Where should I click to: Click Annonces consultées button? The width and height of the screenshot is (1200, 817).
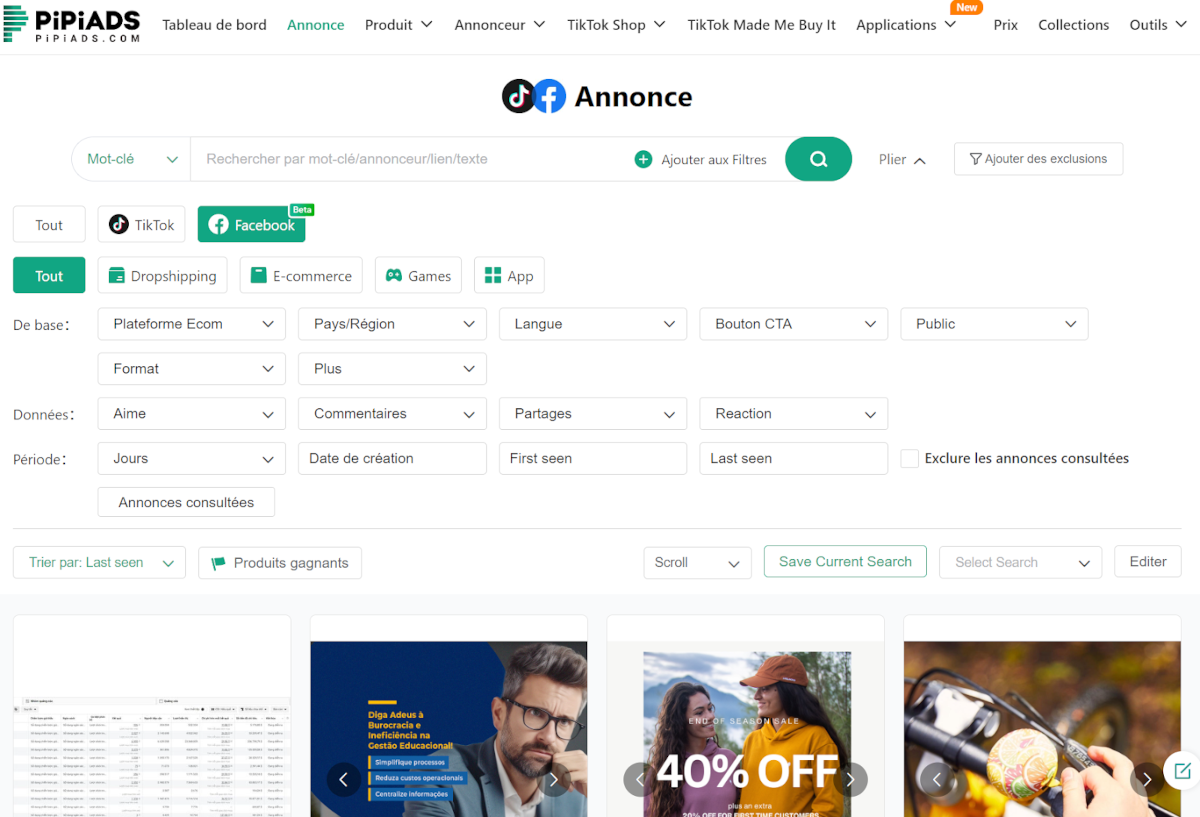186,503
